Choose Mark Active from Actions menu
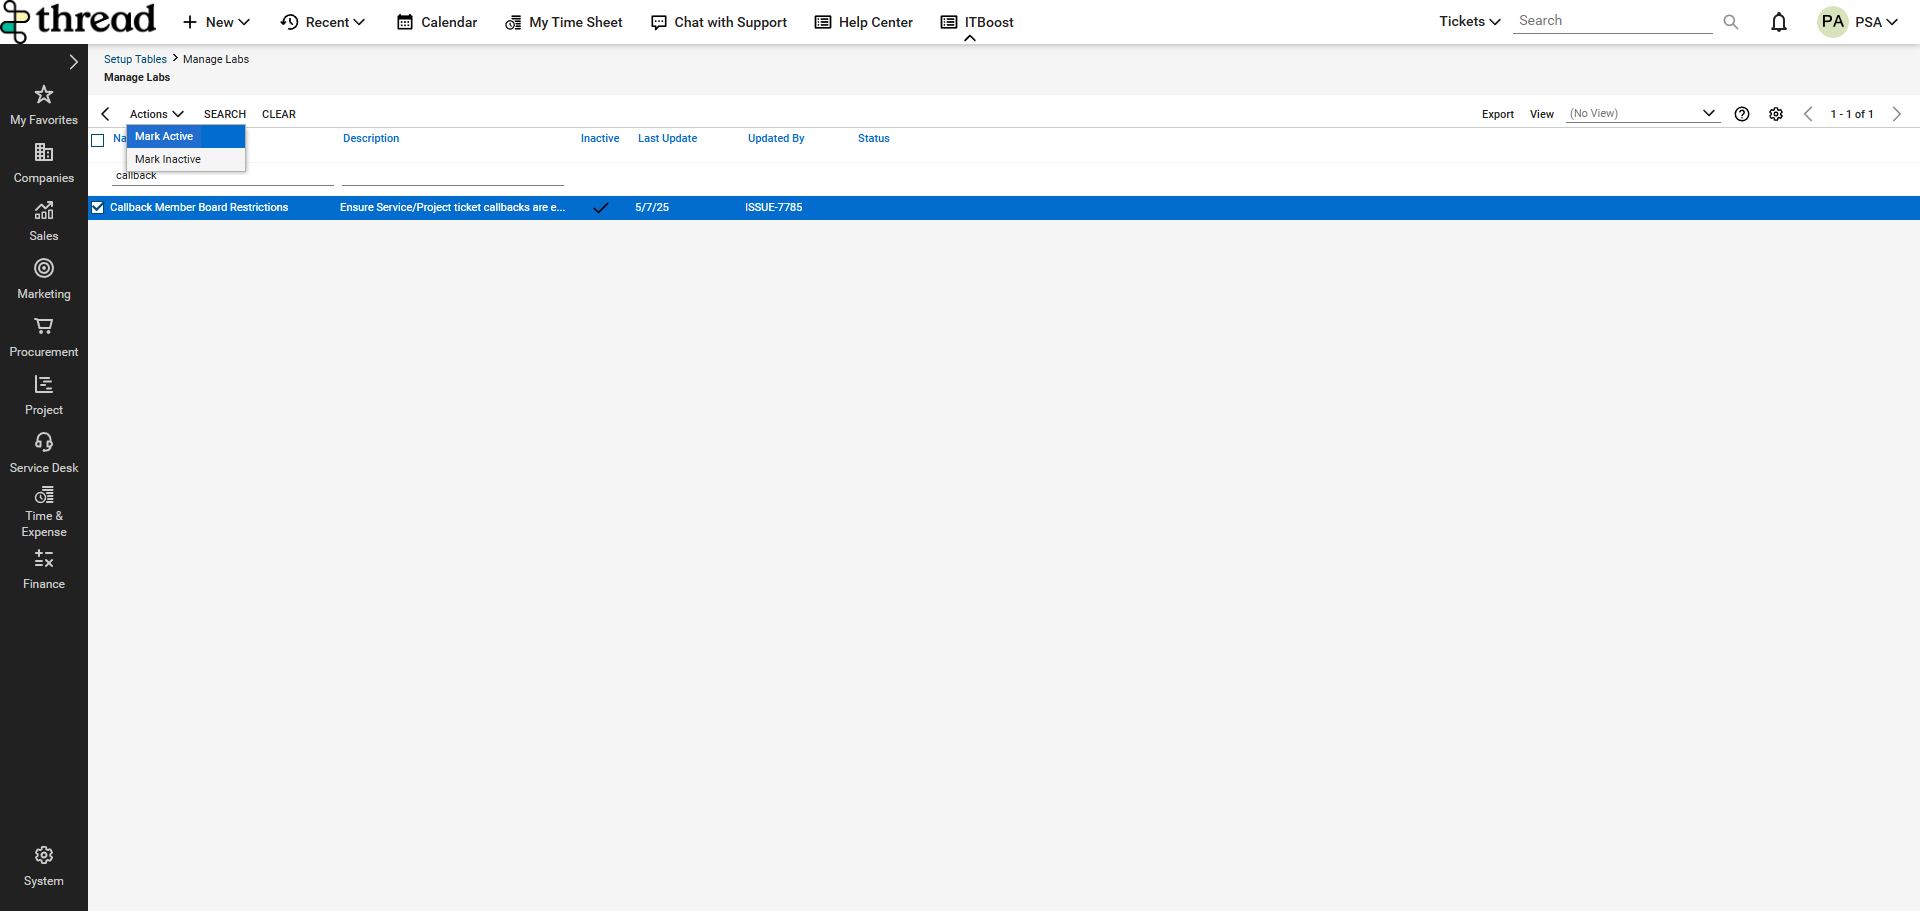 point(186,136)
